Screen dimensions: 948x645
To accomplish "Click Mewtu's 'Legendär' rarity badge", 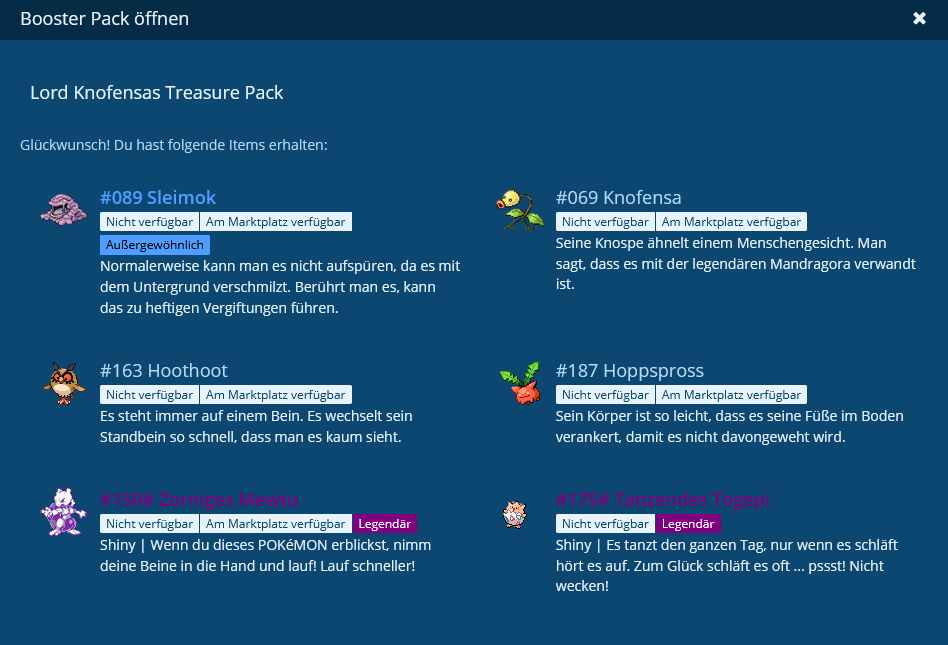I will pyautogui.click(x=385, y=524).
